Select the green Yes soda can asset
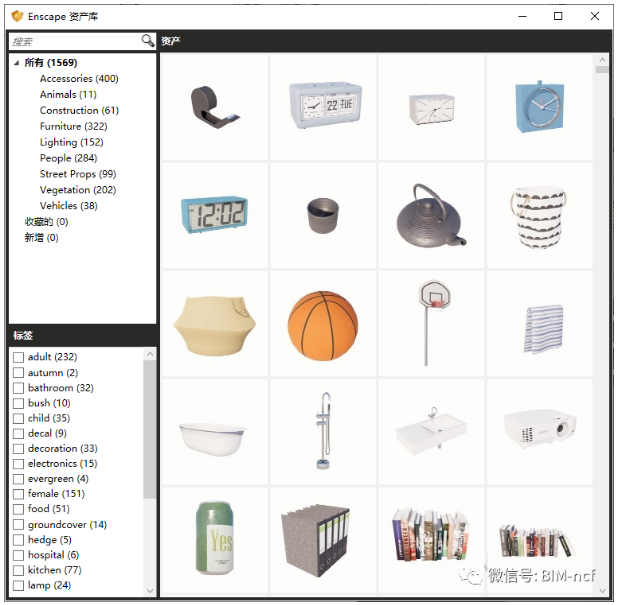The width and height of the screenshot is (617, 605). click(x=215, y=540)
